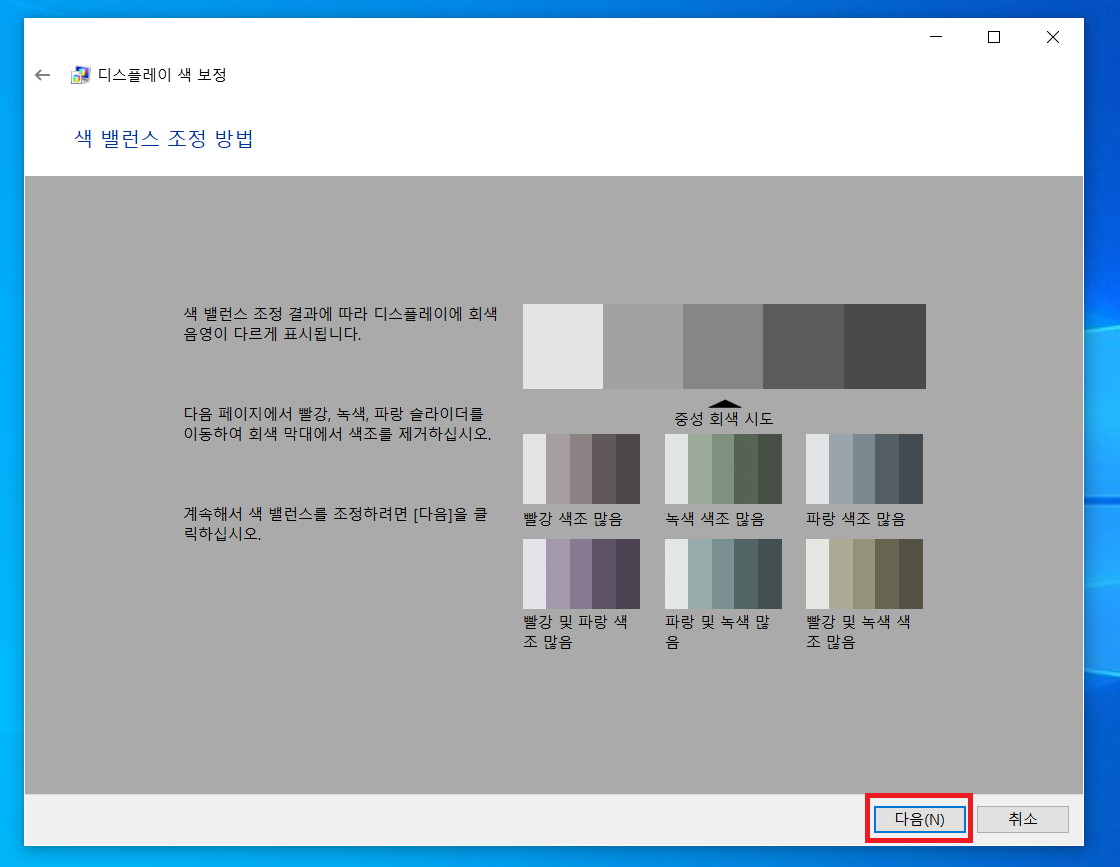The image size is (1120, 867).
Task: Click the paragraph about 회색 음영 display
Action: (x=341, y=324)
